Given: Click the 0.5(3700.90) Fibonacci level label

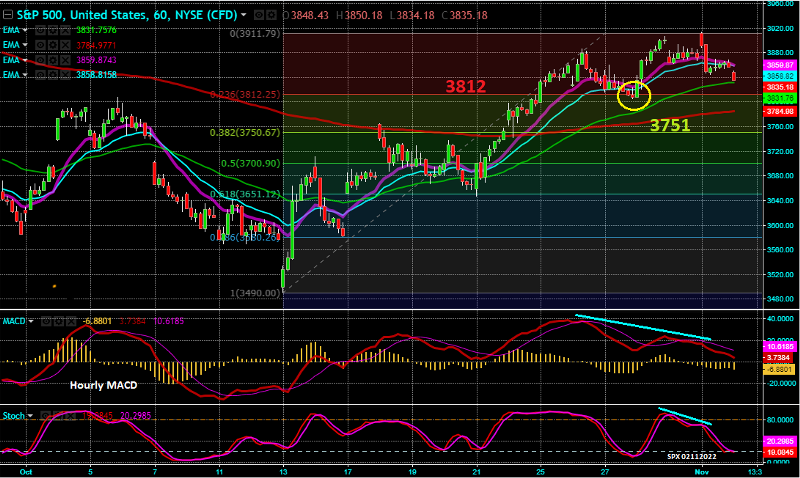Looking at the screenshot, I should pos(251,164).
